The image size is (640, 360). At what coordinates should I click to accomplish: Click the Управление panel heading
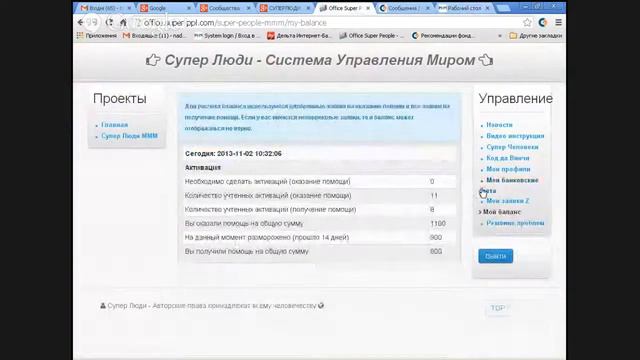[x=516, y=98]
